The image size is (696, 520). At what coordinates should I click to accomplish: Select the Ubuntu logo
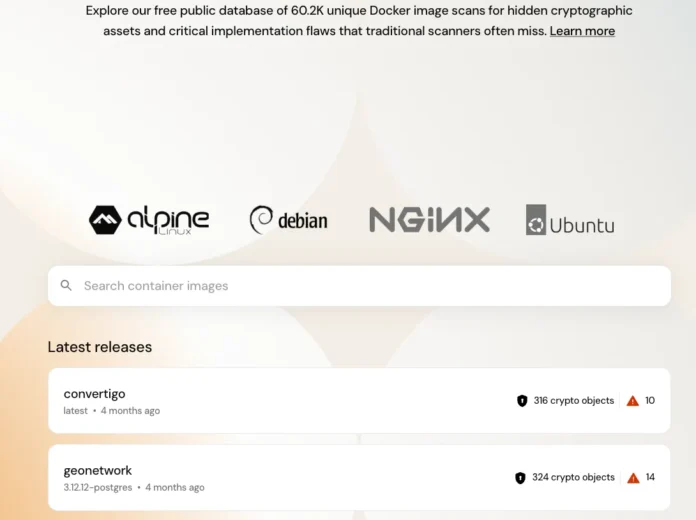click(570, 220)
